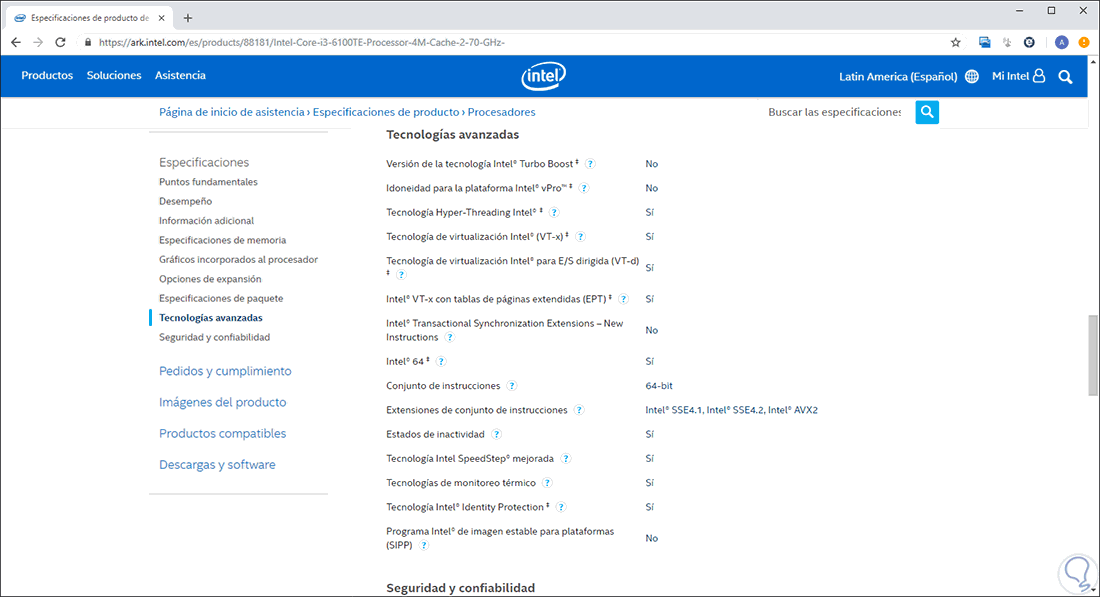
Task: Open the Asistencia menu
Action: [x=180, y=76]
